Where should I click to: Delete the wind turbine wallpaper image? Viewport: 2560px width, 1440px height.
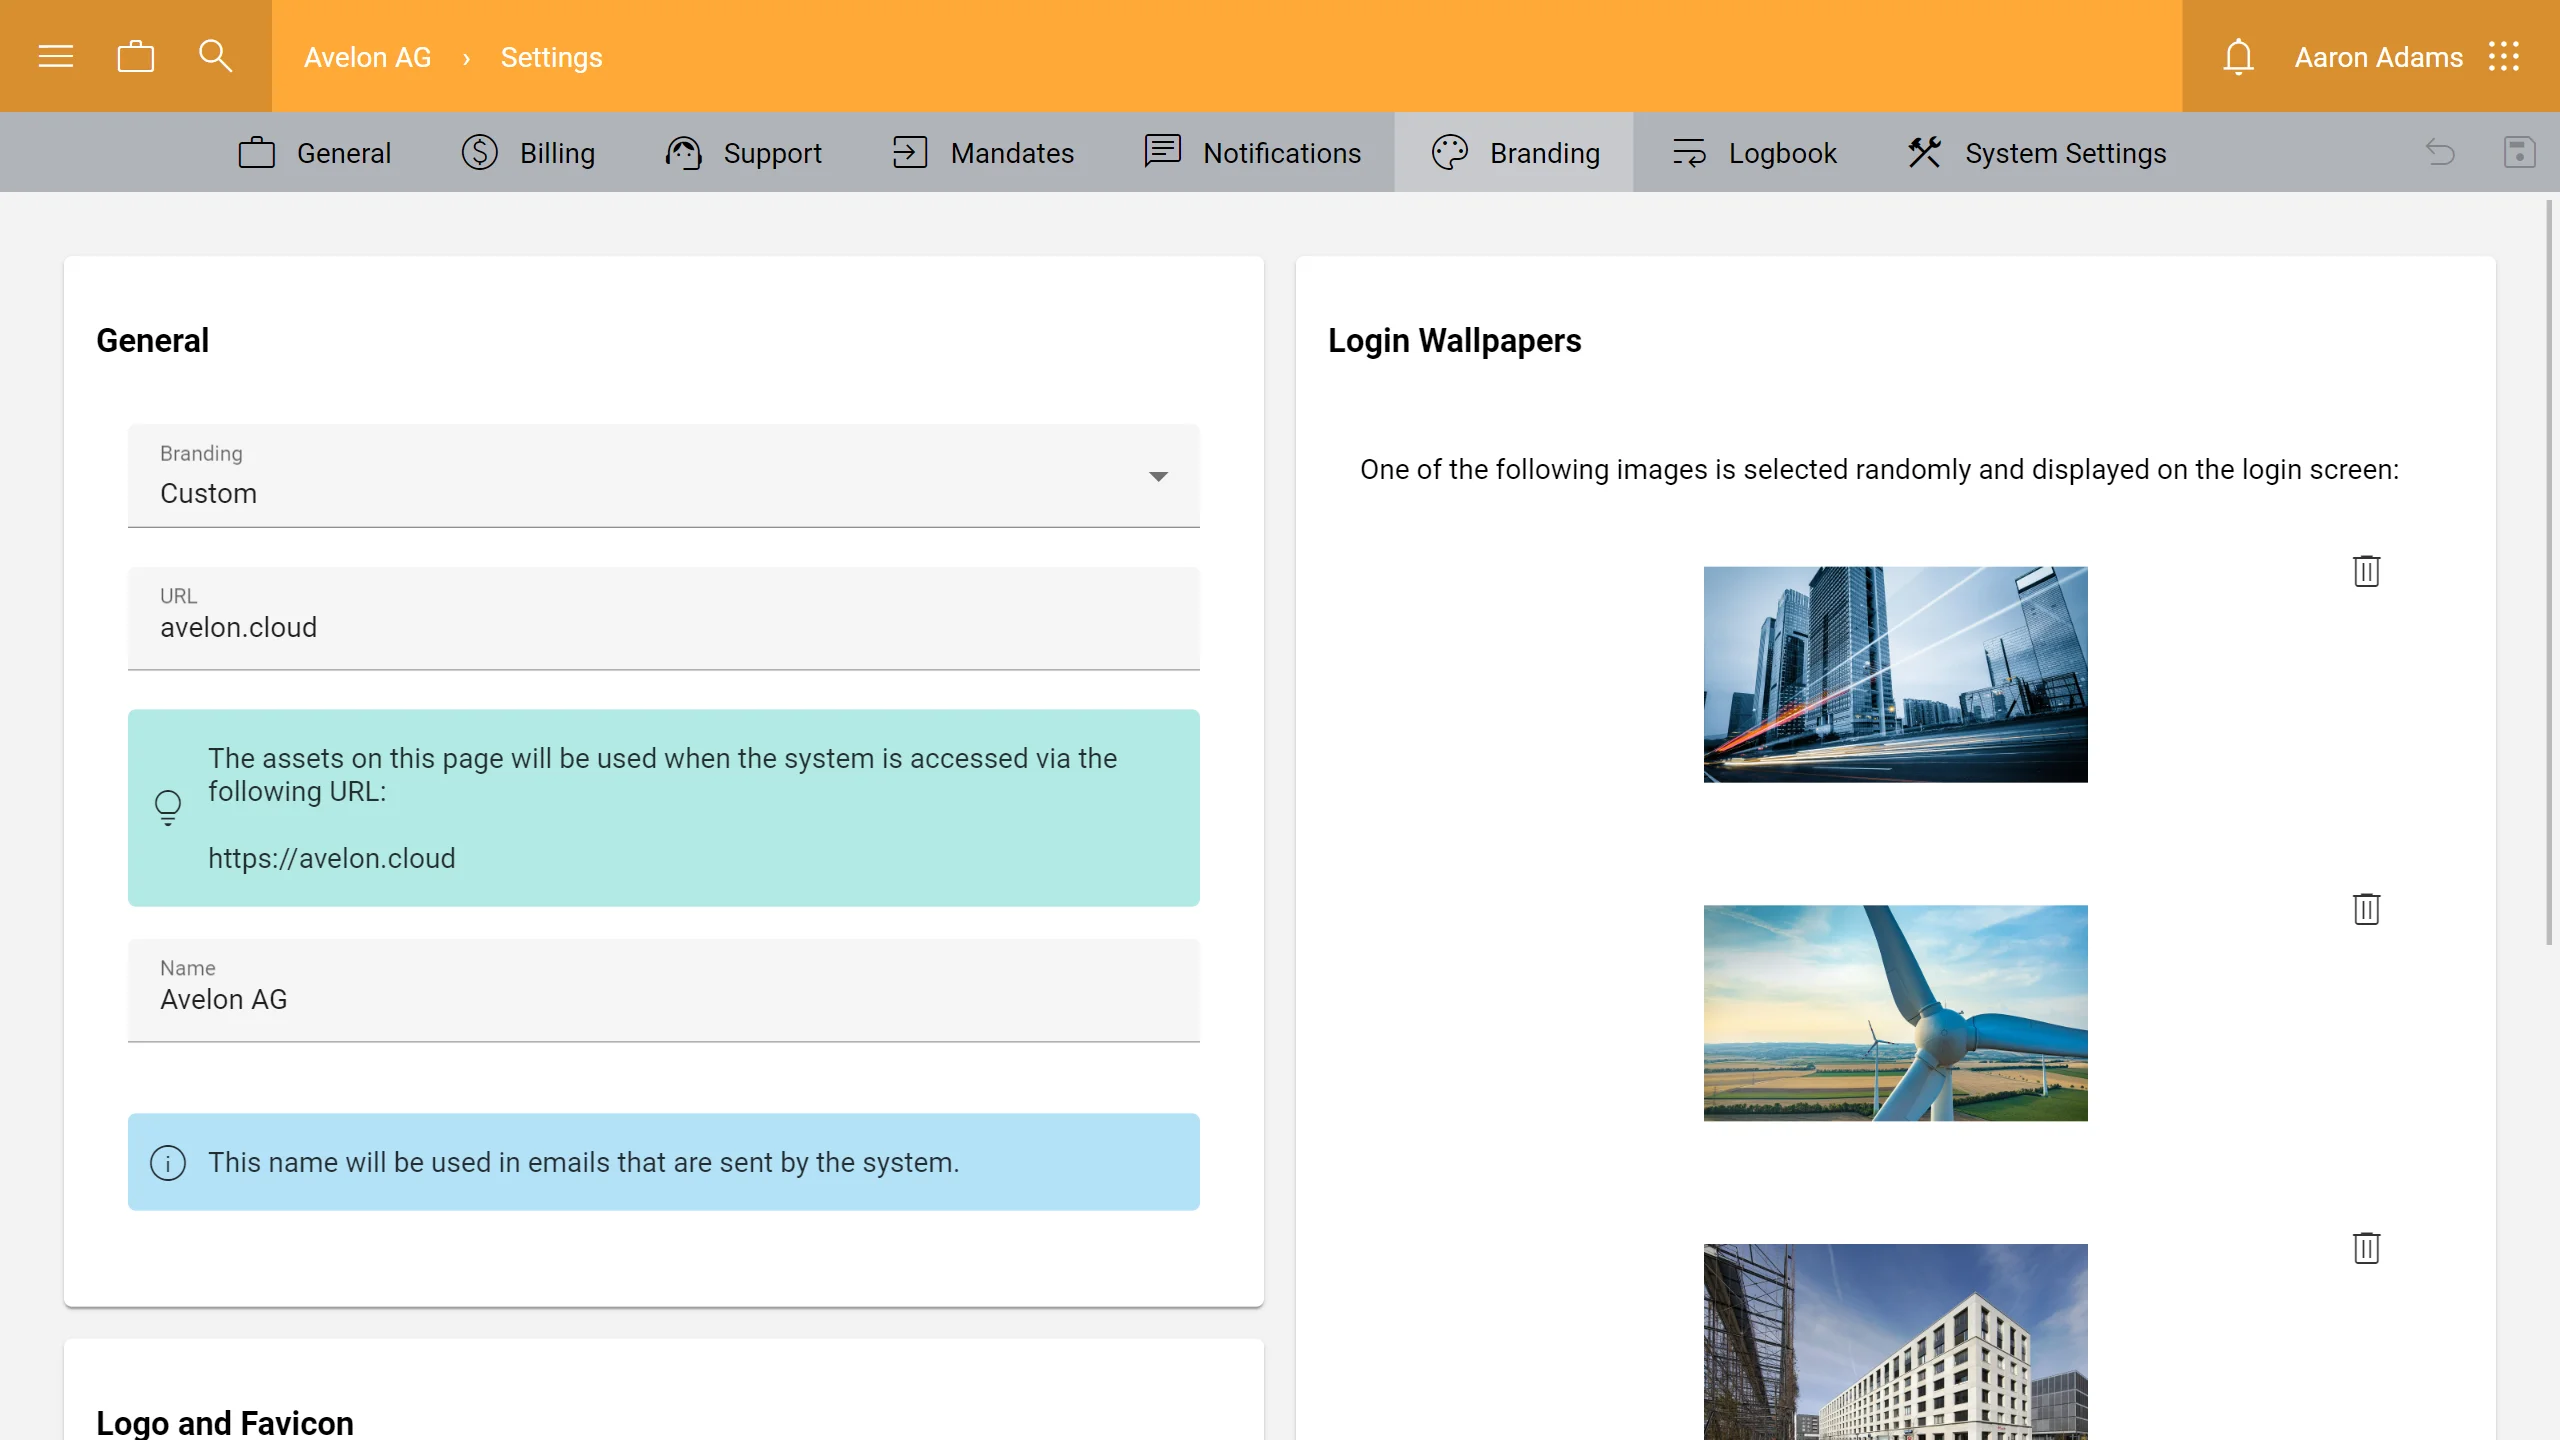(x=2367, y=909)
